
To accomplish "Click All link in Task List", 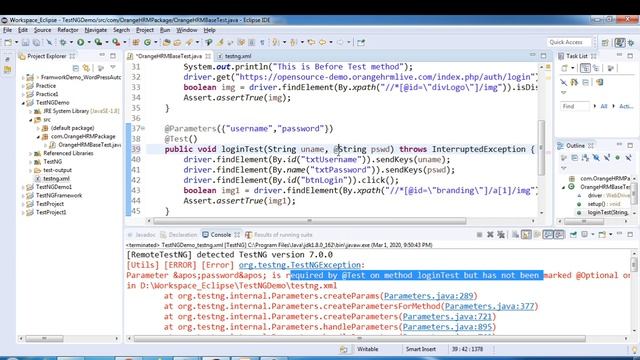I will [604, 106].
